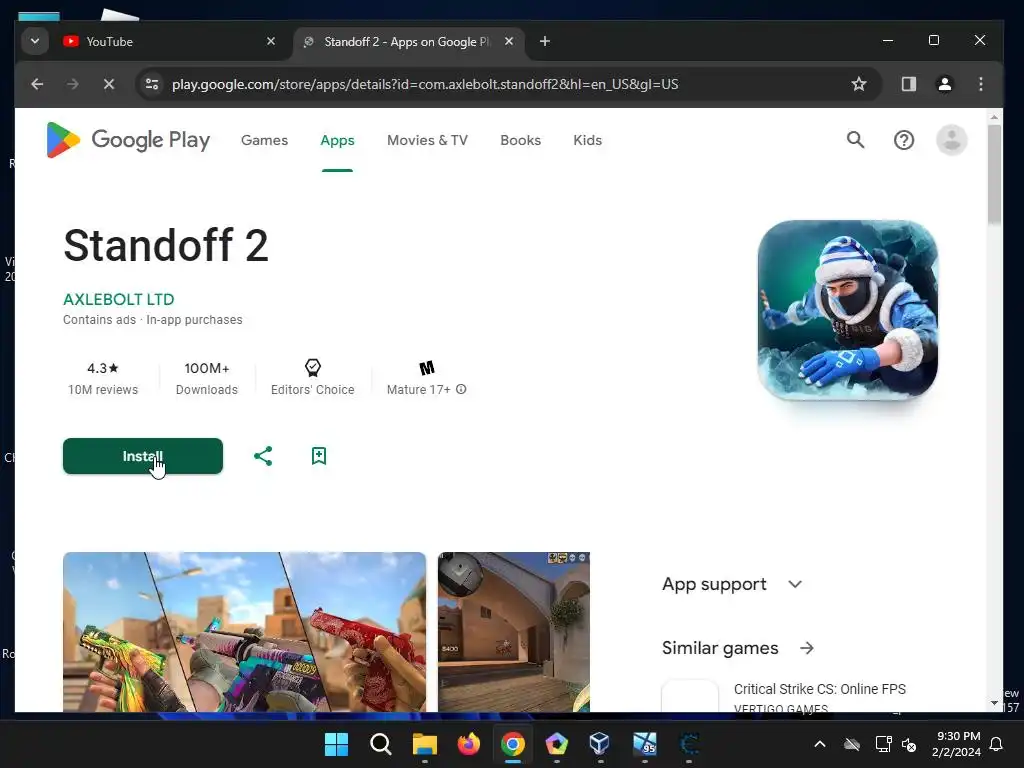Open the second gameplay screenshot
The image size is (1024, 768).
coord(514,632)
